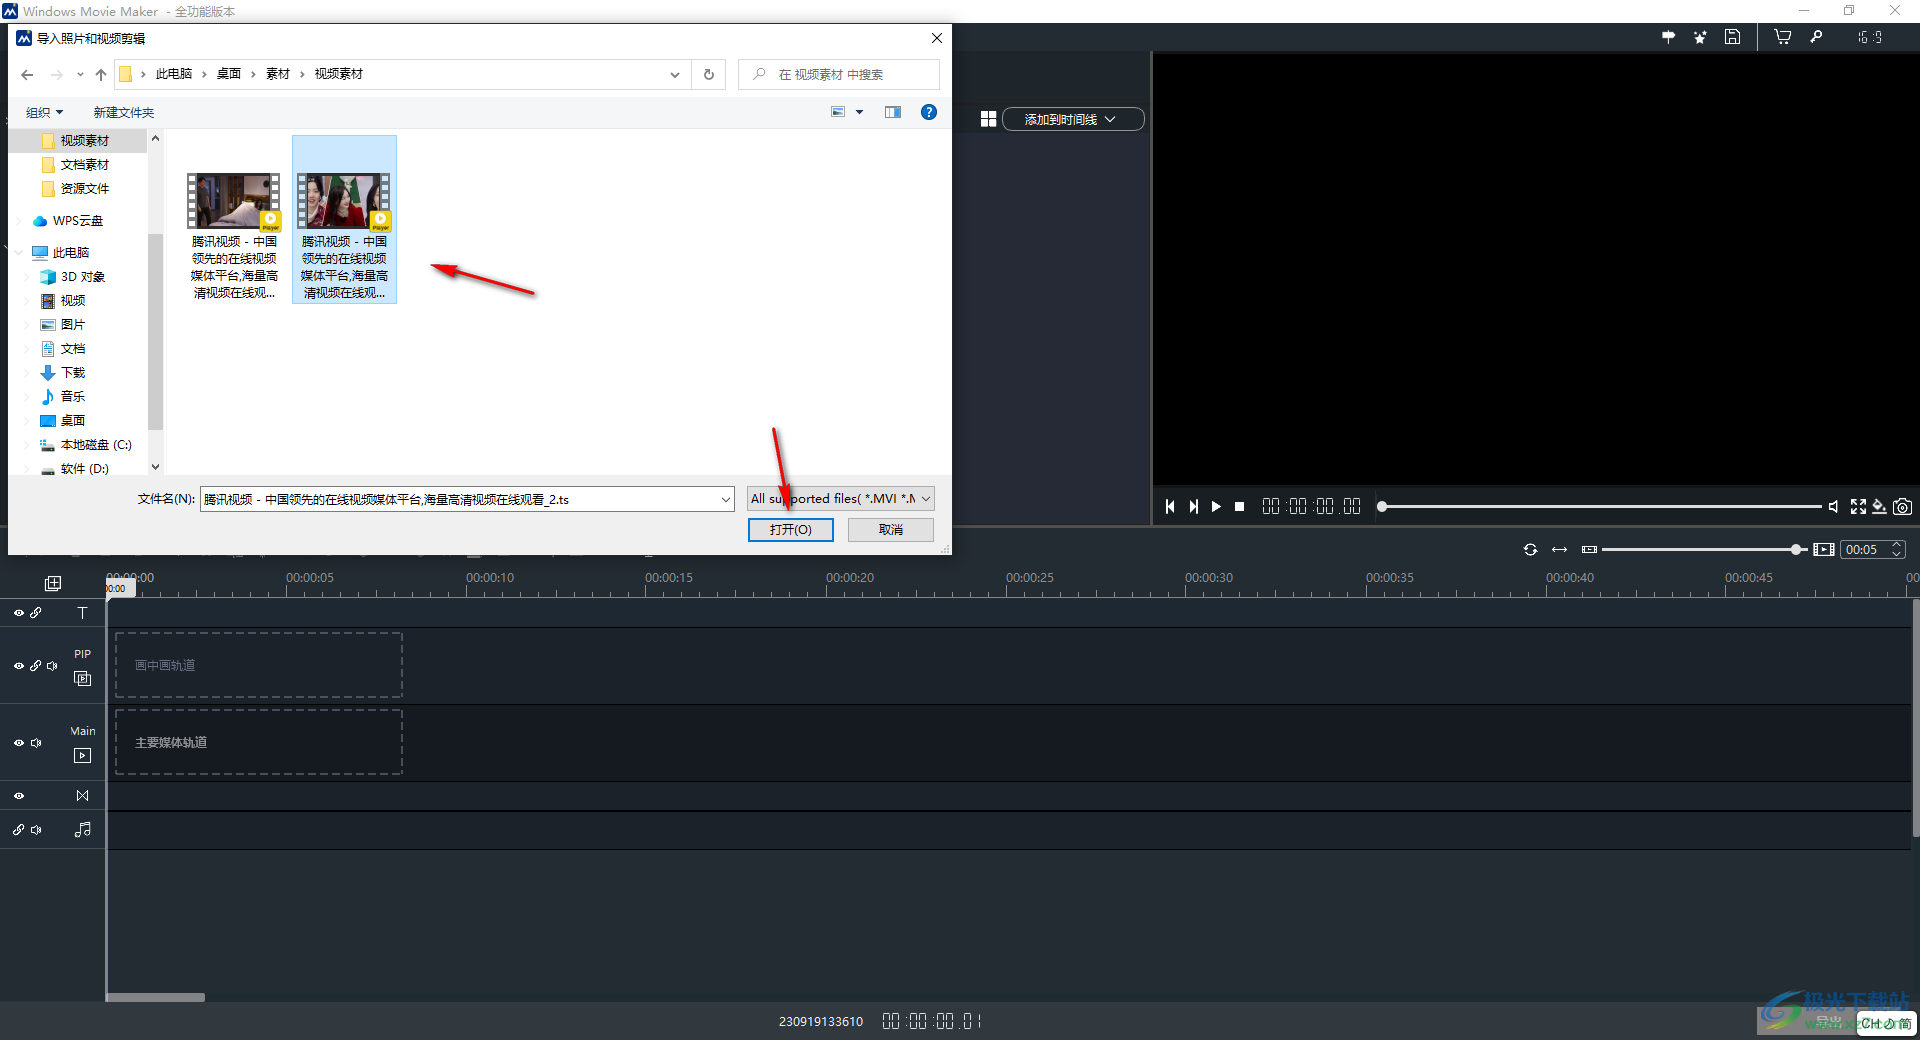1920x1040 pixels.
Task: Open the 组织 menu dropdown
Action: click(45, 112)
